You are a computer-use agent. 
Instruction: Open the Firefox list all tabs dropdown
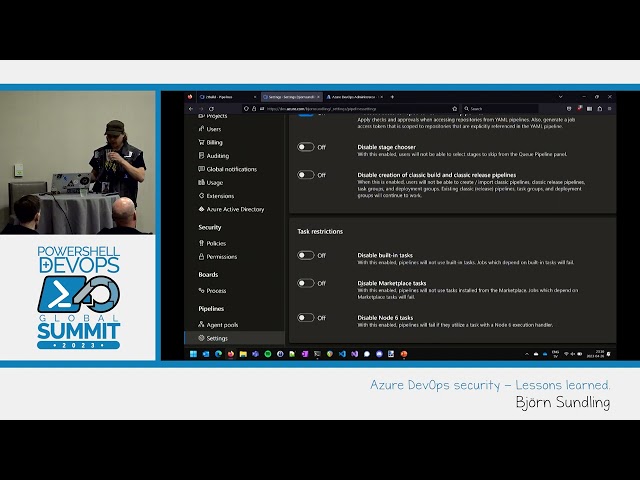[x=560, y=97]
